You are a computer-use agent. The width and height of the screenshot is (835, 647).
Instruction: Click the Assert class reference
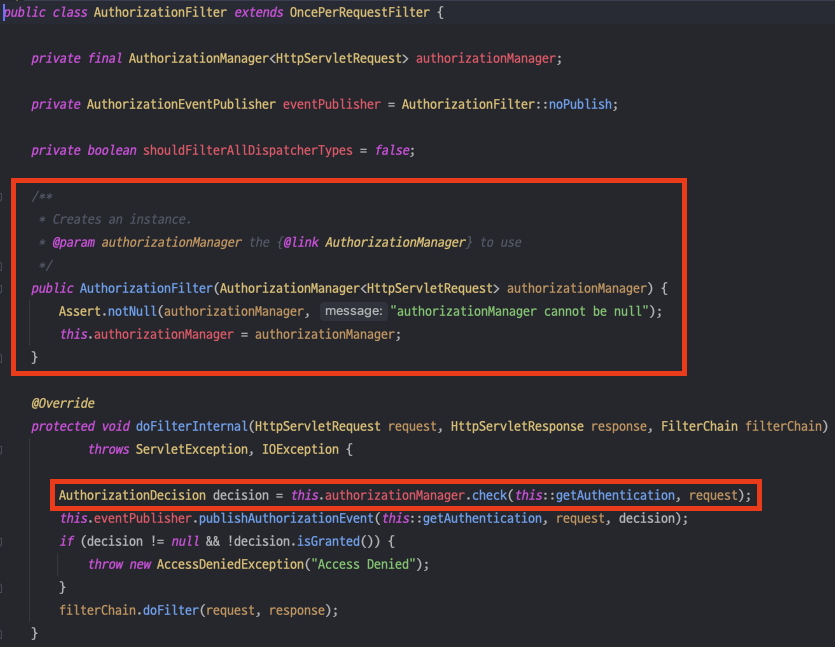pos(80,311)
